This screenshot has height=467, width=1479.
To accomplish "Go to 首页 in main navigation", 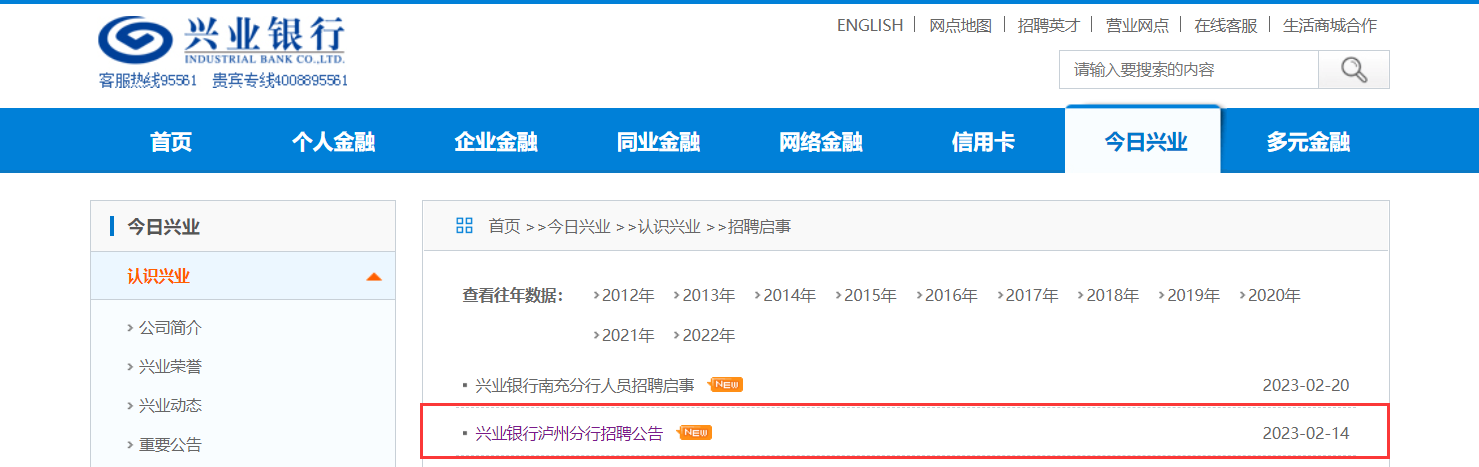I will click(171, 142).
